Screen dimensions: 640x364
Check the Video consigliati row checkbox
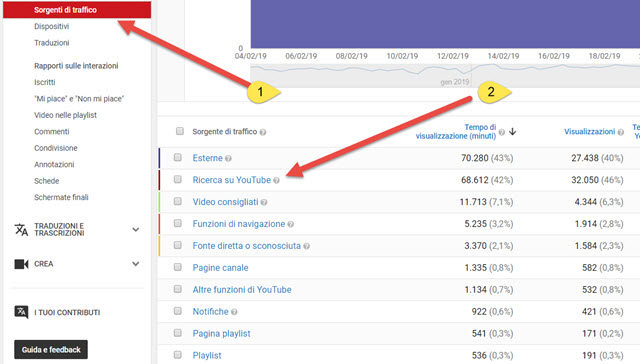(x=178, y=201)
